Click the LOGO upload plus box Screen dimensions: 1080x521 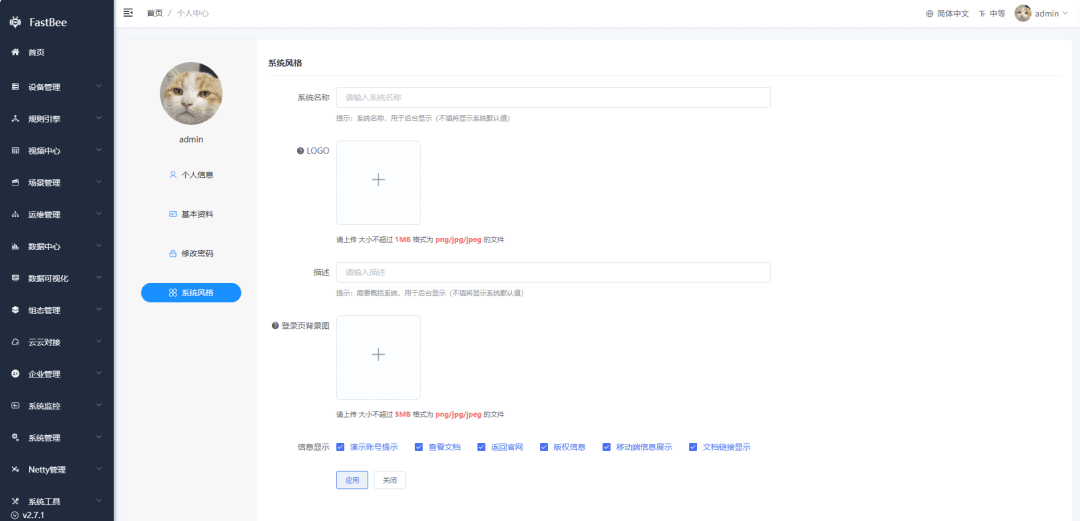(378, 183)
